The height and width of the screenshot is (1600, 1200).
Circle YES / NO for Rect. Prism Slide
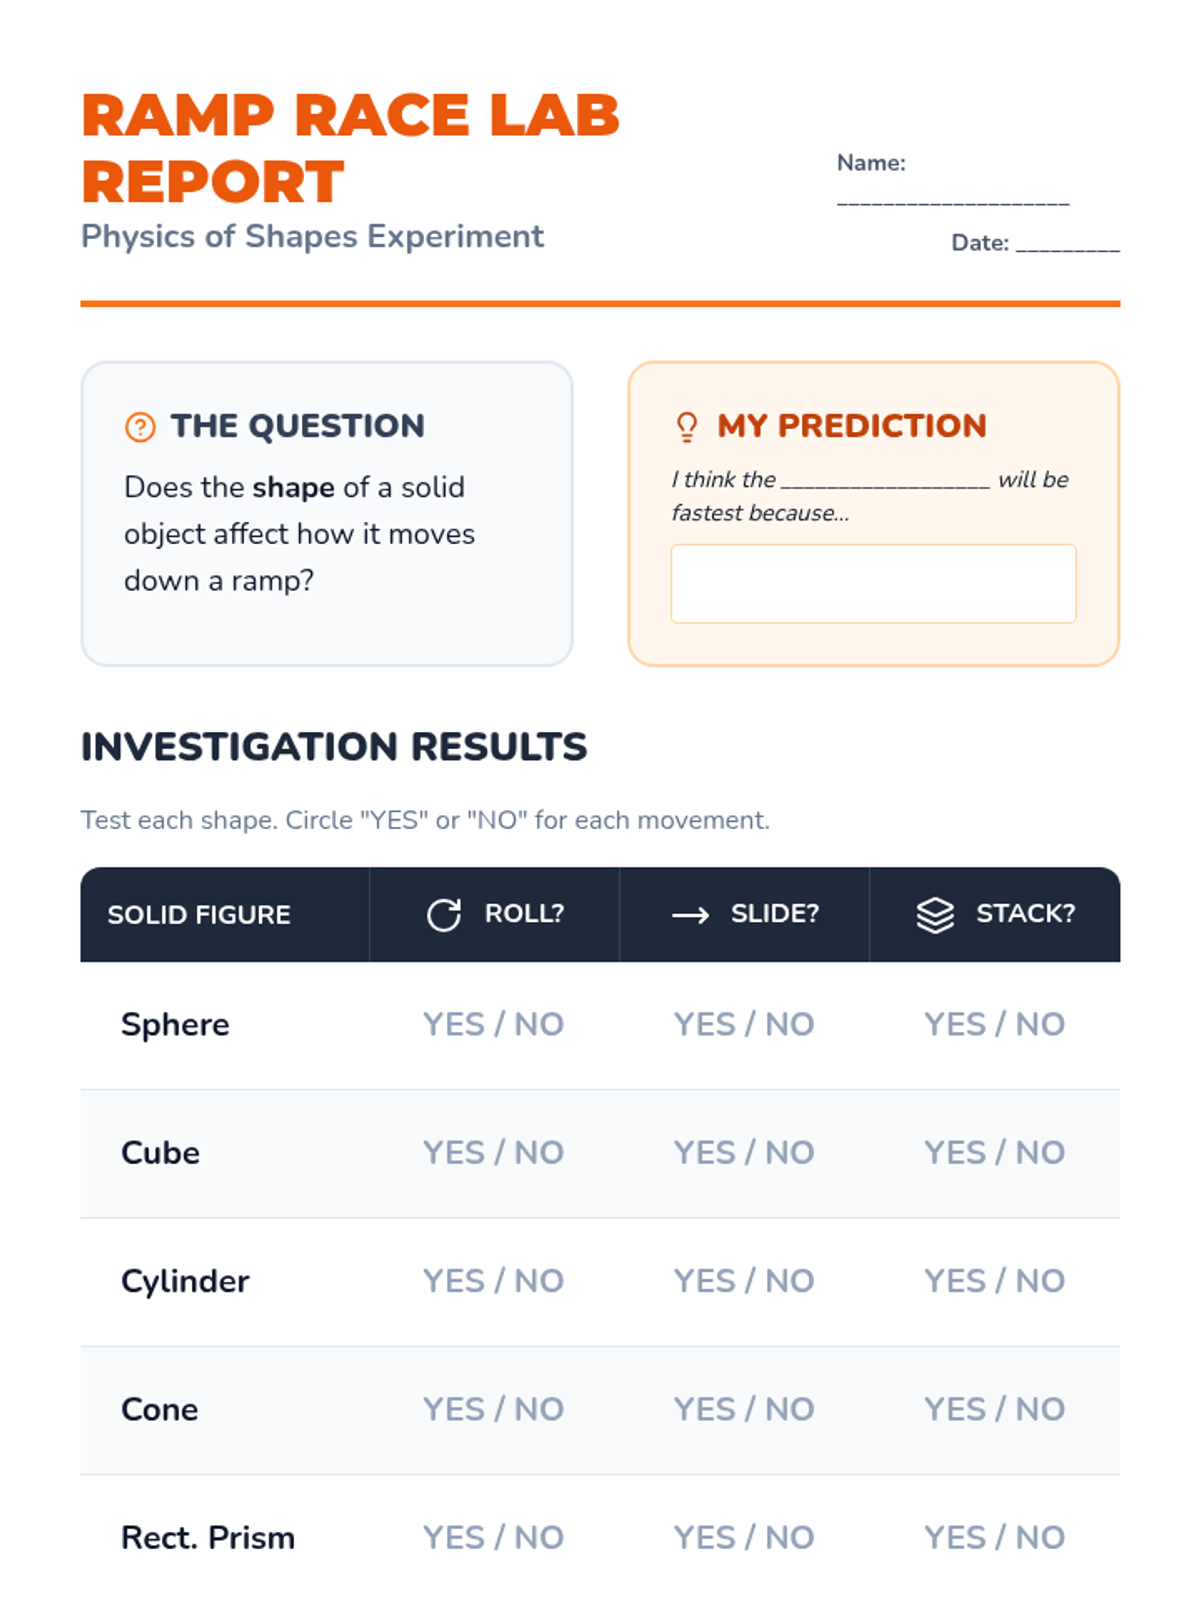tap(744, 1537)
